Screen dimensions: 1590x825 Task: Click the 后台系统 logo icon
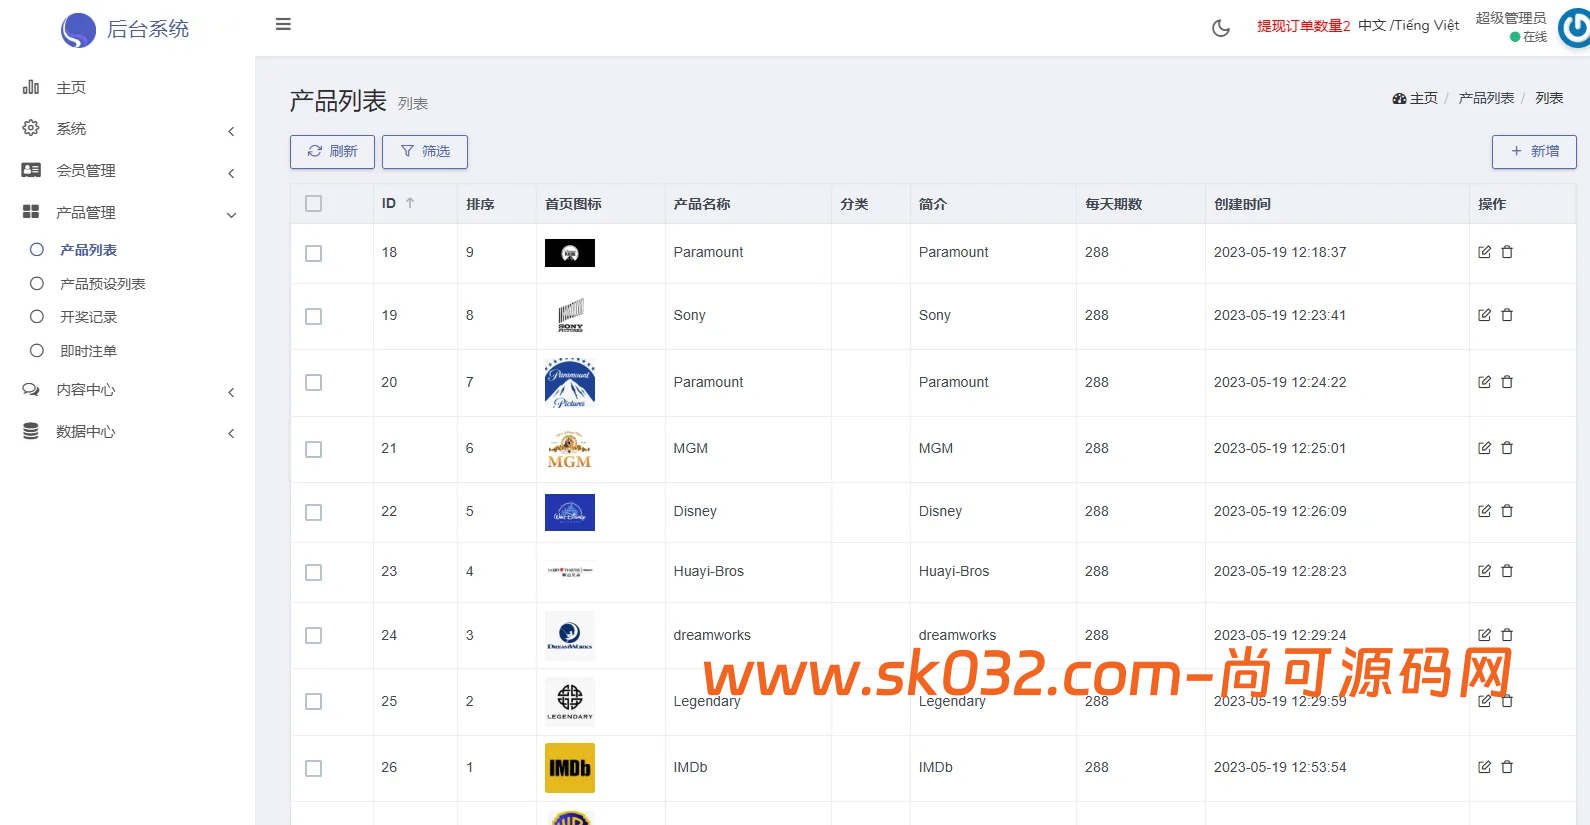coord(78,30)
